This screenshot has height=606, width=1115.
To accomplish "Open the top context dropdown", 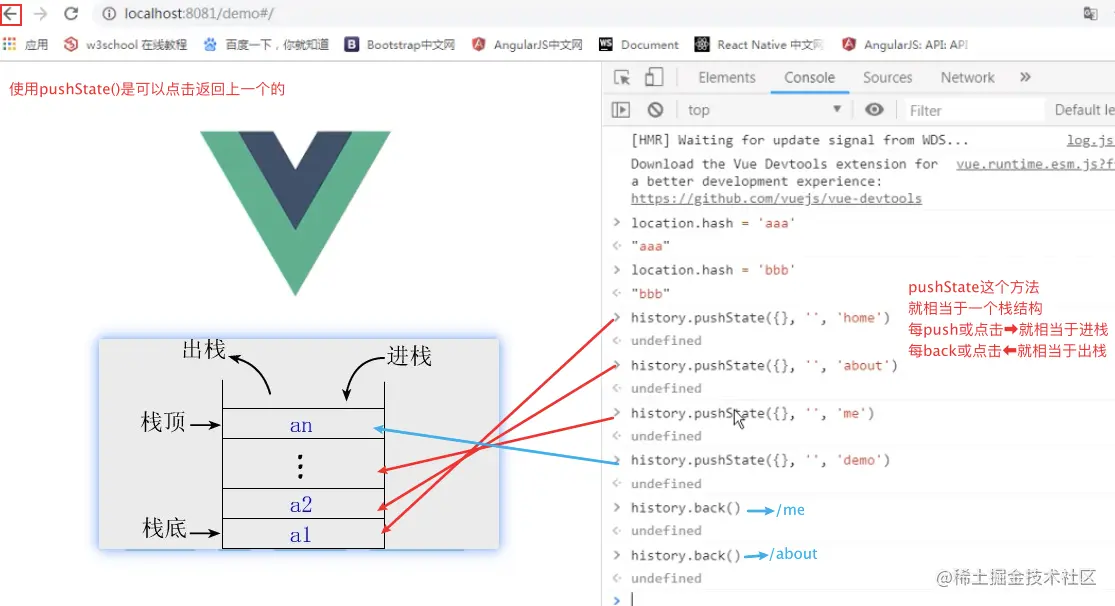I will coord(764,110).
